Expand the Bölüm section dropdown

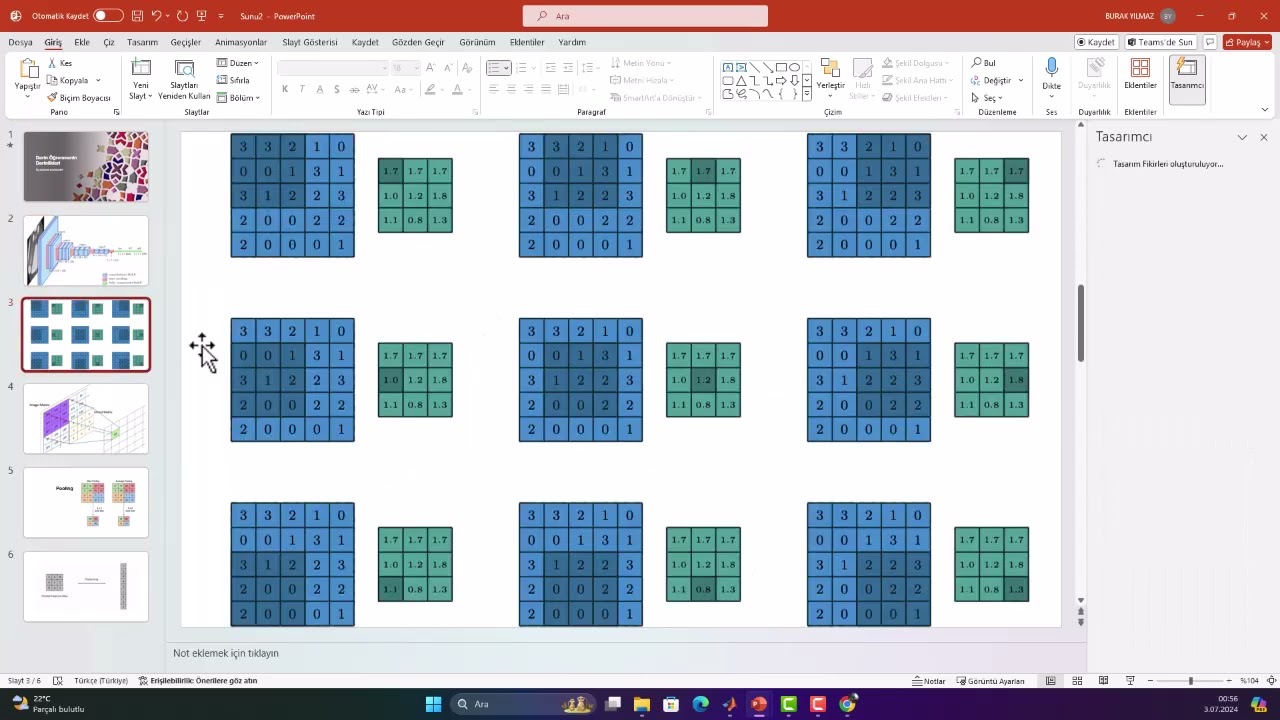[238, 98]
